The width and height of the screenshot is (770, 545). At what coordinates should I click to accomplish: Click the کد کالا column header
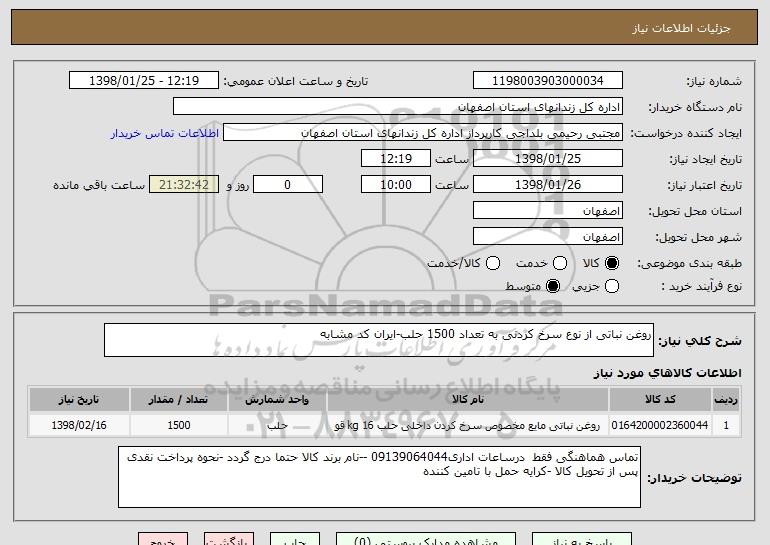pos(660,400)
